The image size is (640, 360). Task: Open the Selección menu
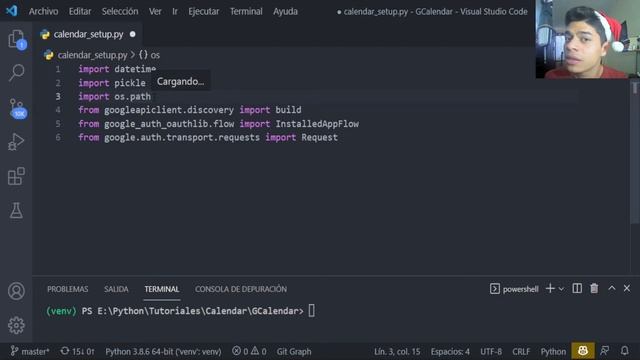(120, 11)
